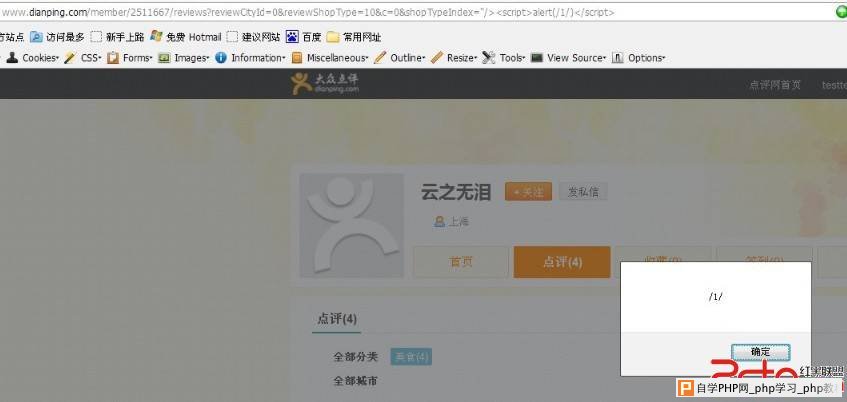Click the 全部分类 label
The image size is (847, 402).
click(x=355, y=357)
